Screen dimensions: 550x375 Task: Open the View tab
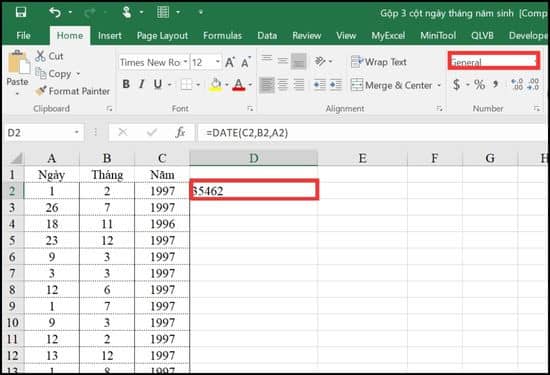tap(346, 35)
